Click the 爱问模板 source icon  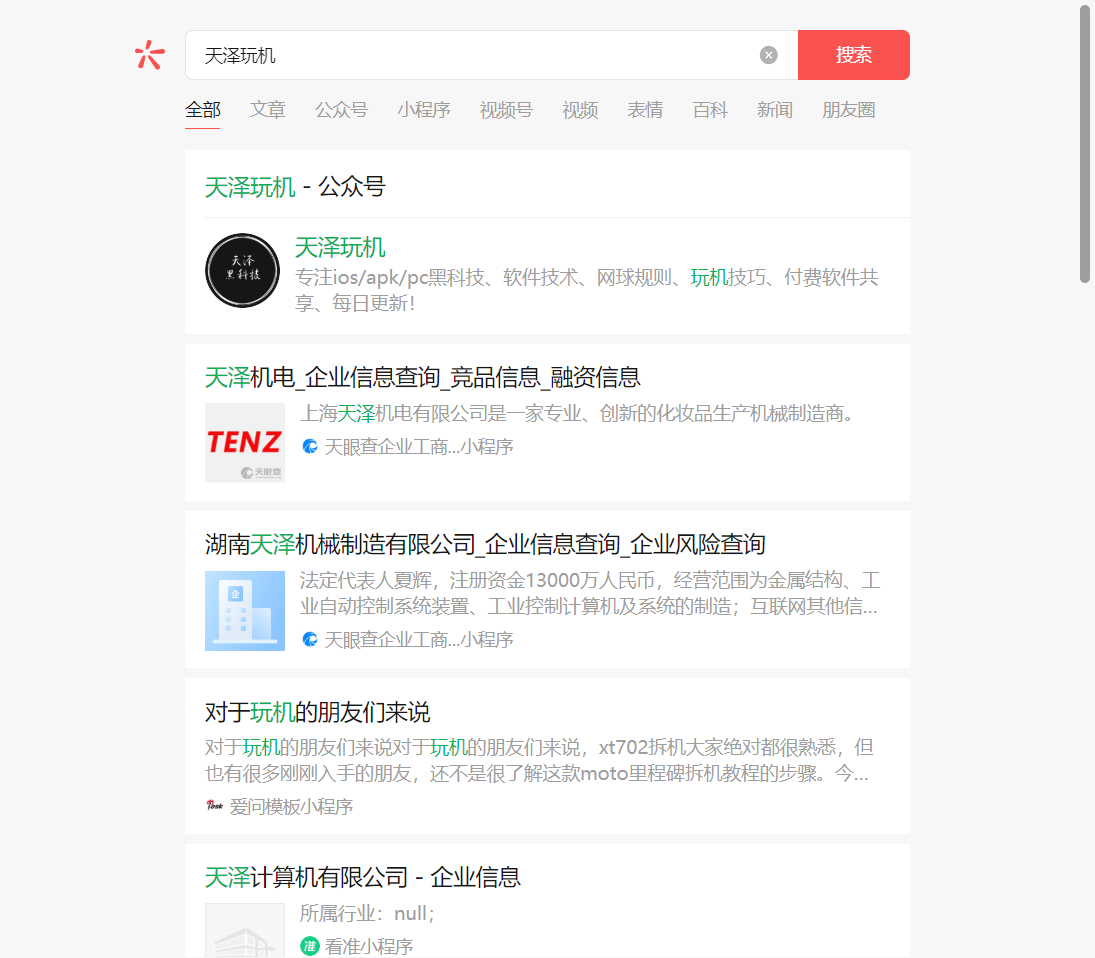pos(214,806)
